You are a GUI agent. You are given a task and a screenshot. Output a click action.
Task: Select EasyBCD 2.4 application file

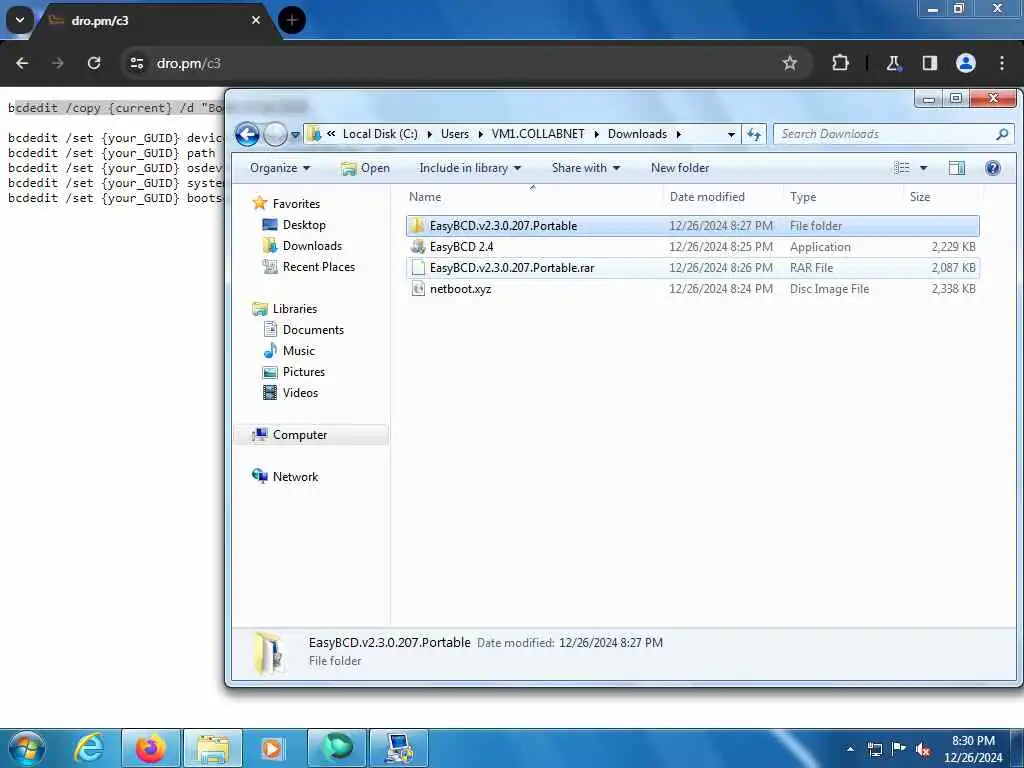click(x=692, y=247)
